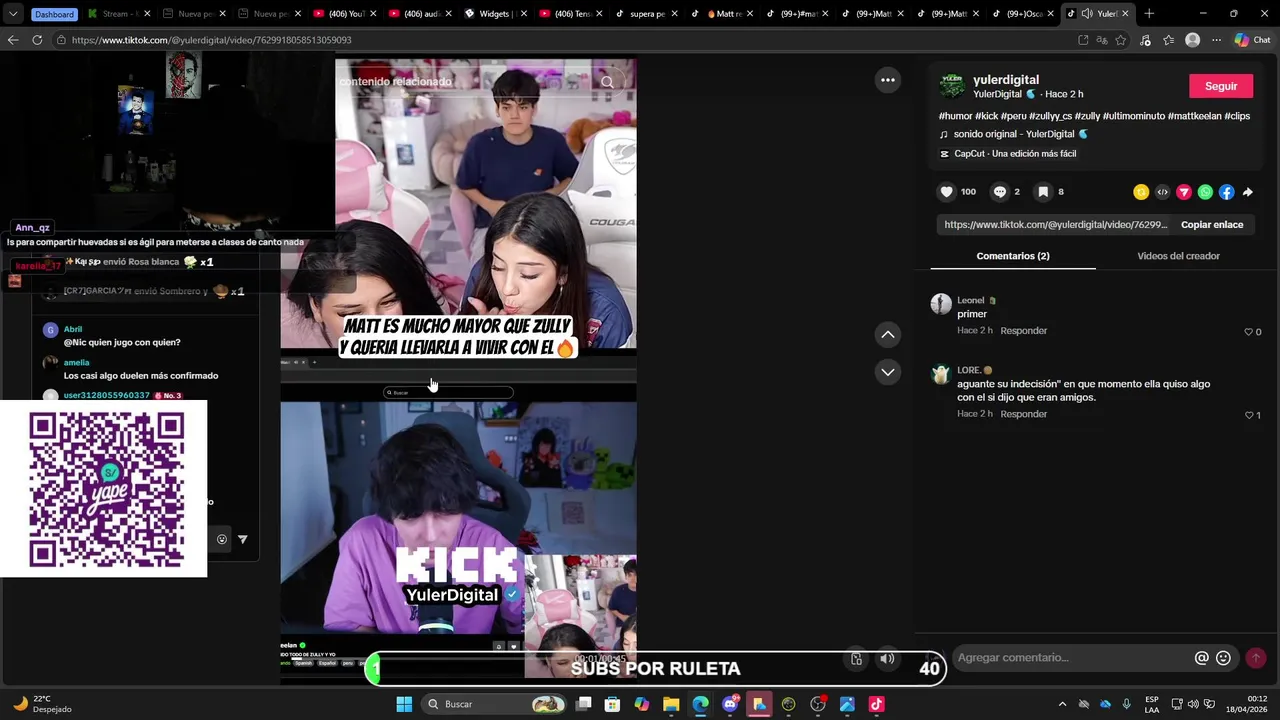Open CapCut sticker link icon
Viewport: 1280px width, 720px height.
[x=945, y=154]
